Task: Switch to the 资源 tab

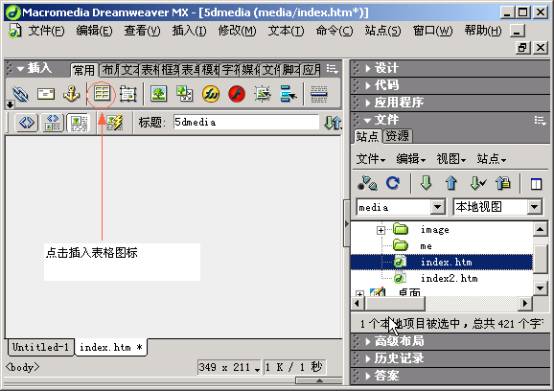Action: click(397, 136)
